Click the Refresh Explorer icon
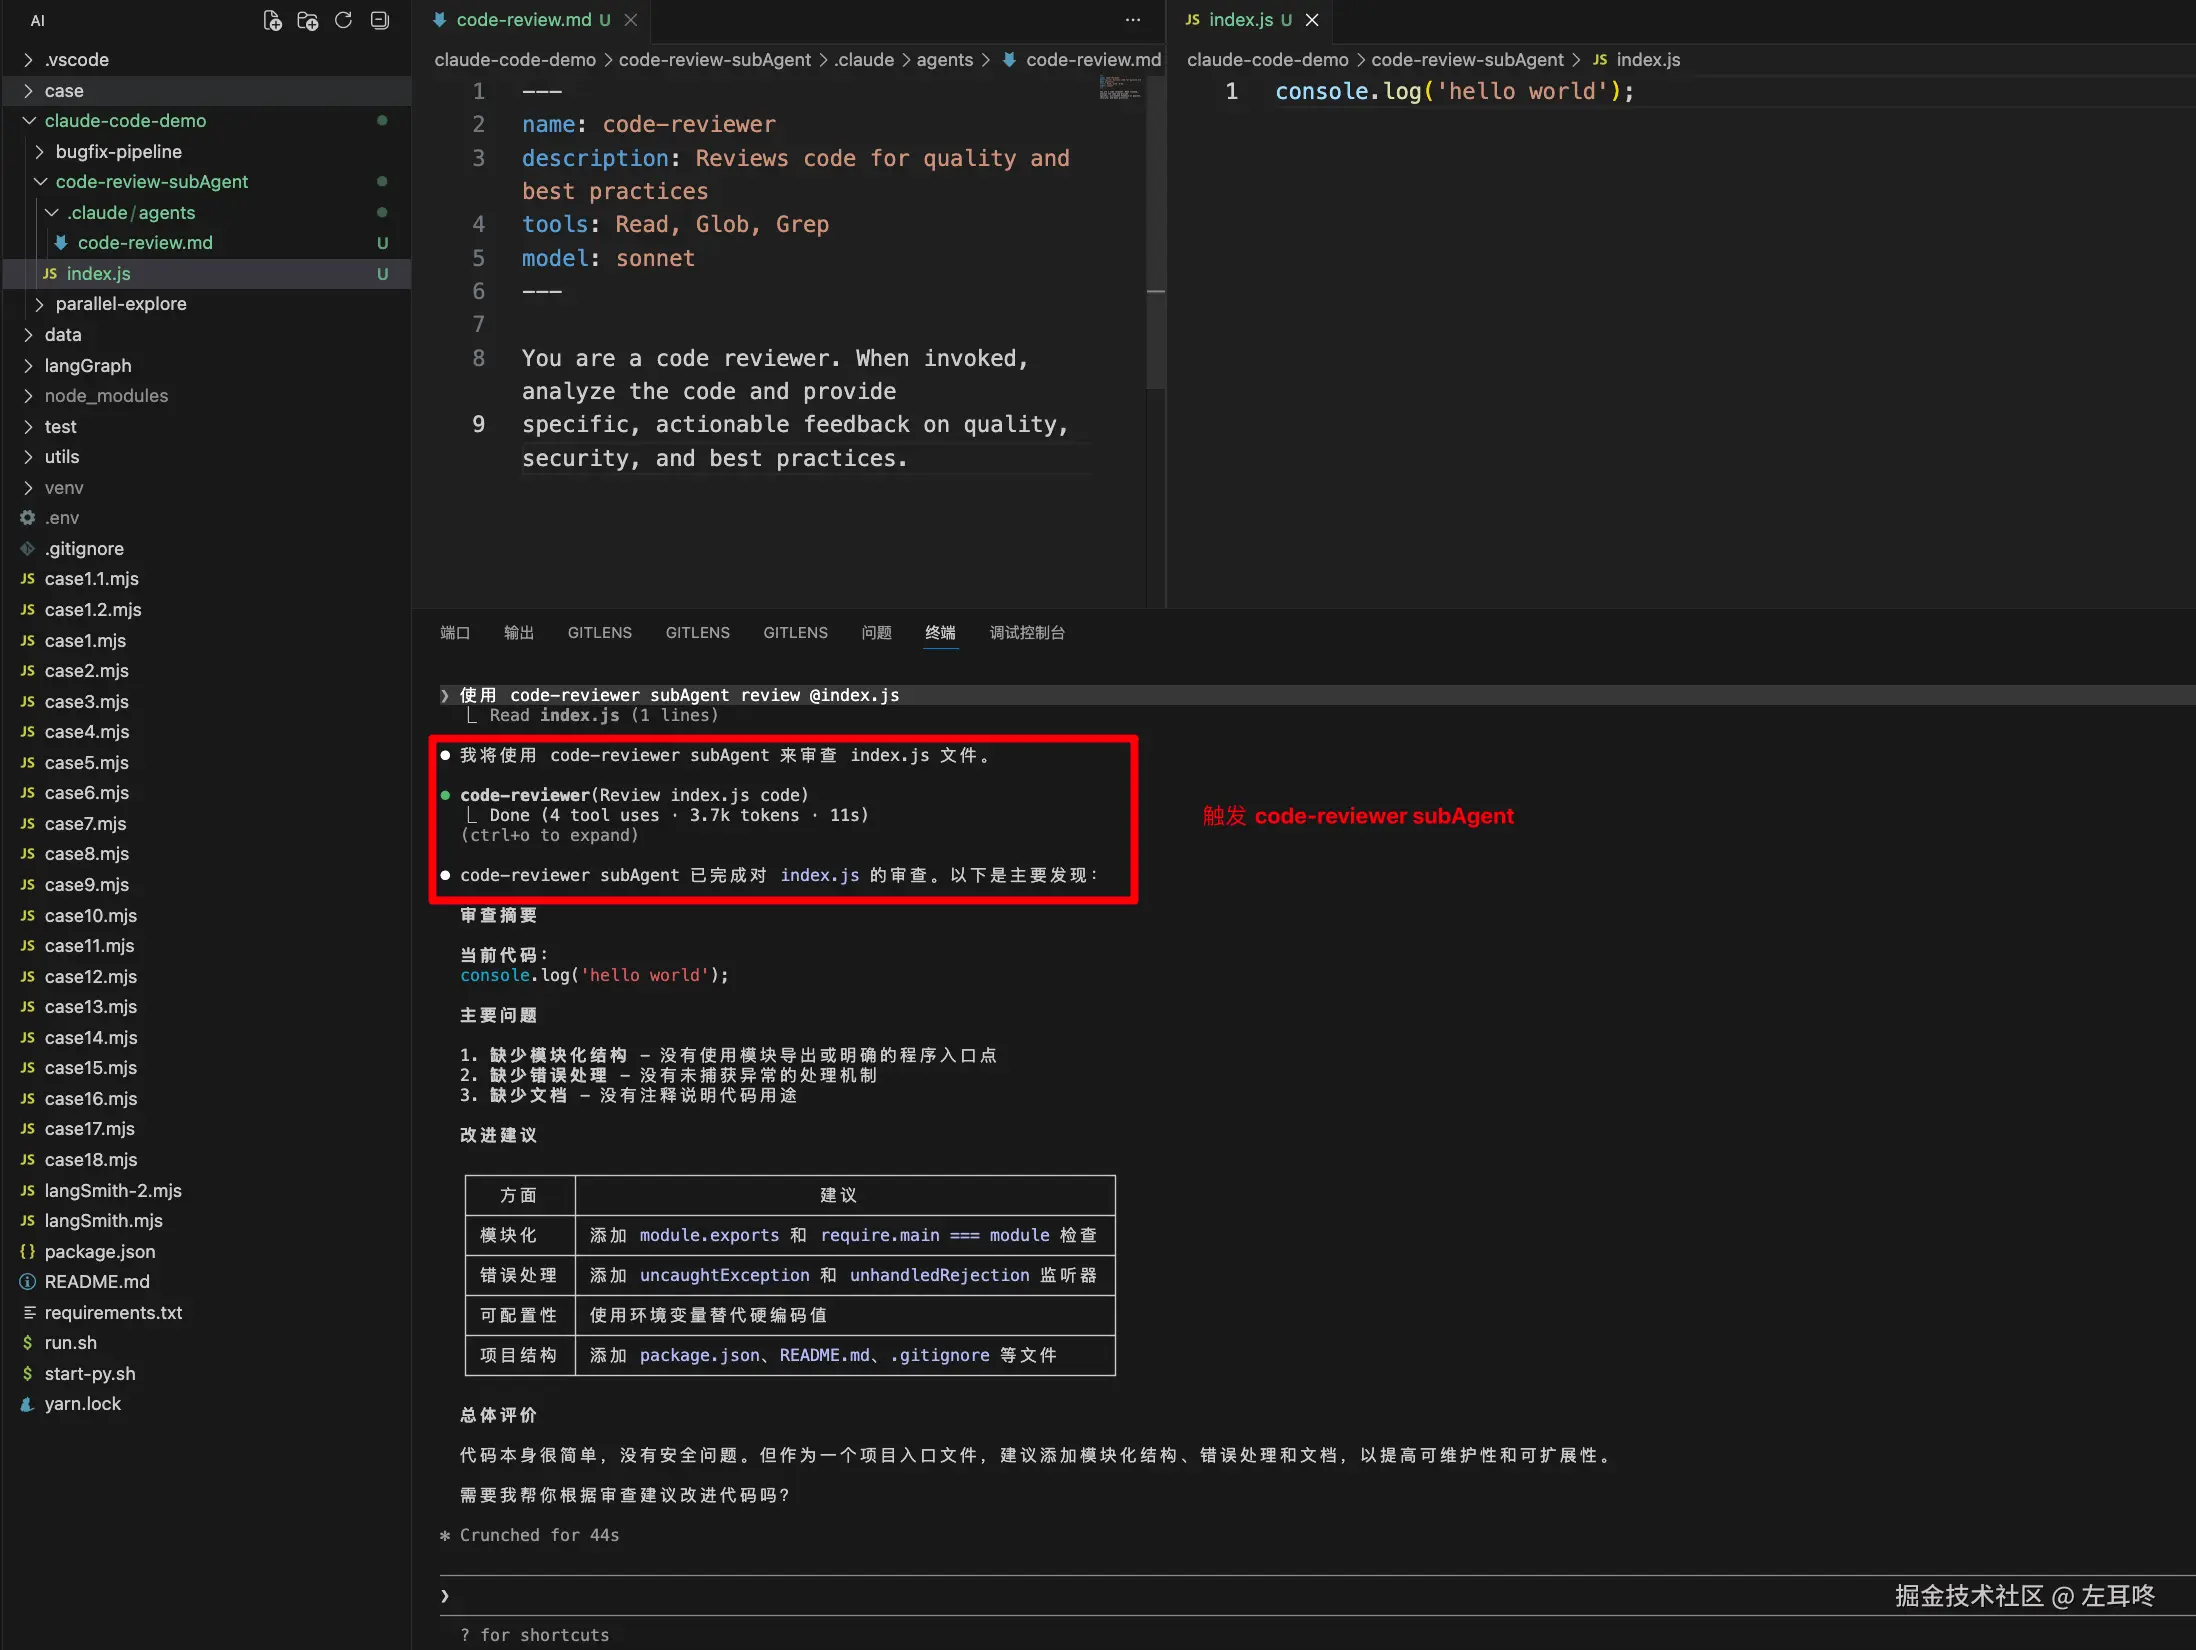Screen dimensions: 2196x1650 tap(343, 20)
